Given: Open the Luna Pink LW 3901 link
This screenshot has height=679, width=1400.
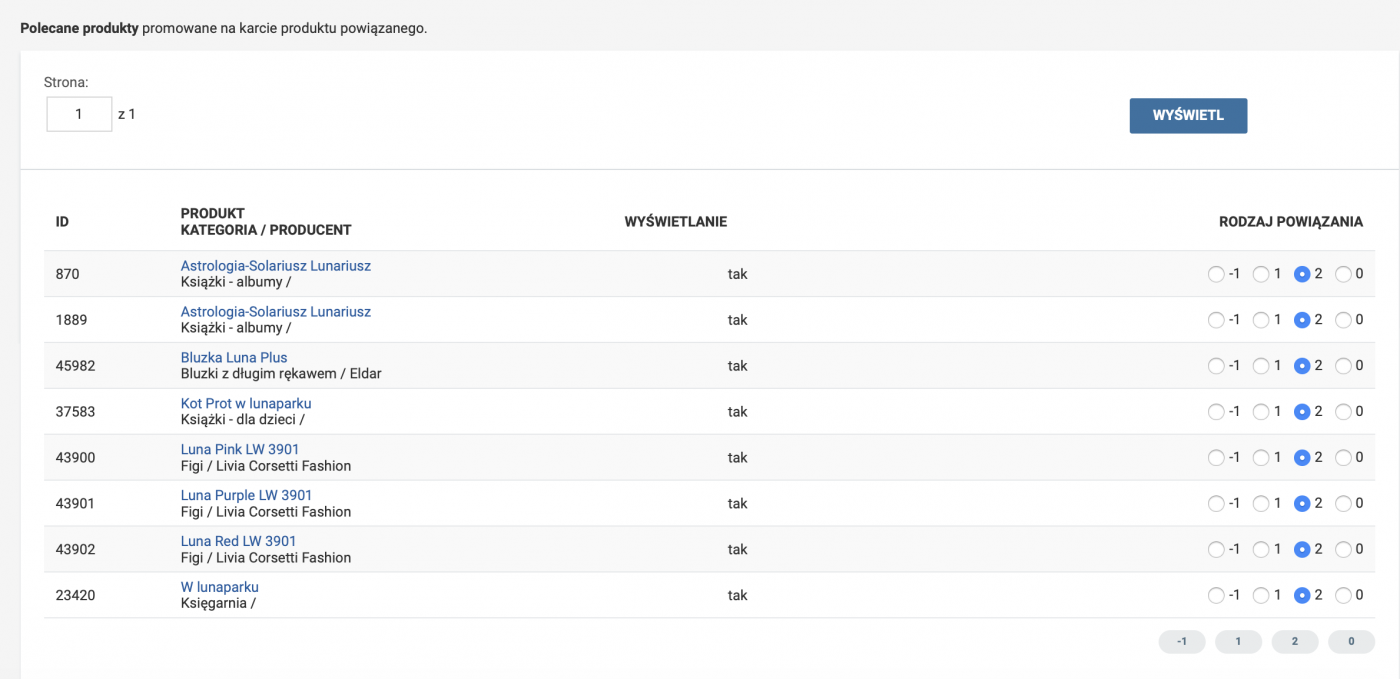Looking at the screenshot, I should coord(239,449).
